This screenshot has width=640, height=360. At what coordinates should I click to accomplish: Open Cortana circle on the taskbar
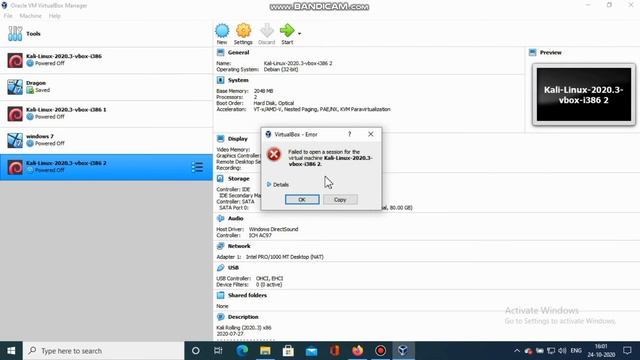coord(196,351)
